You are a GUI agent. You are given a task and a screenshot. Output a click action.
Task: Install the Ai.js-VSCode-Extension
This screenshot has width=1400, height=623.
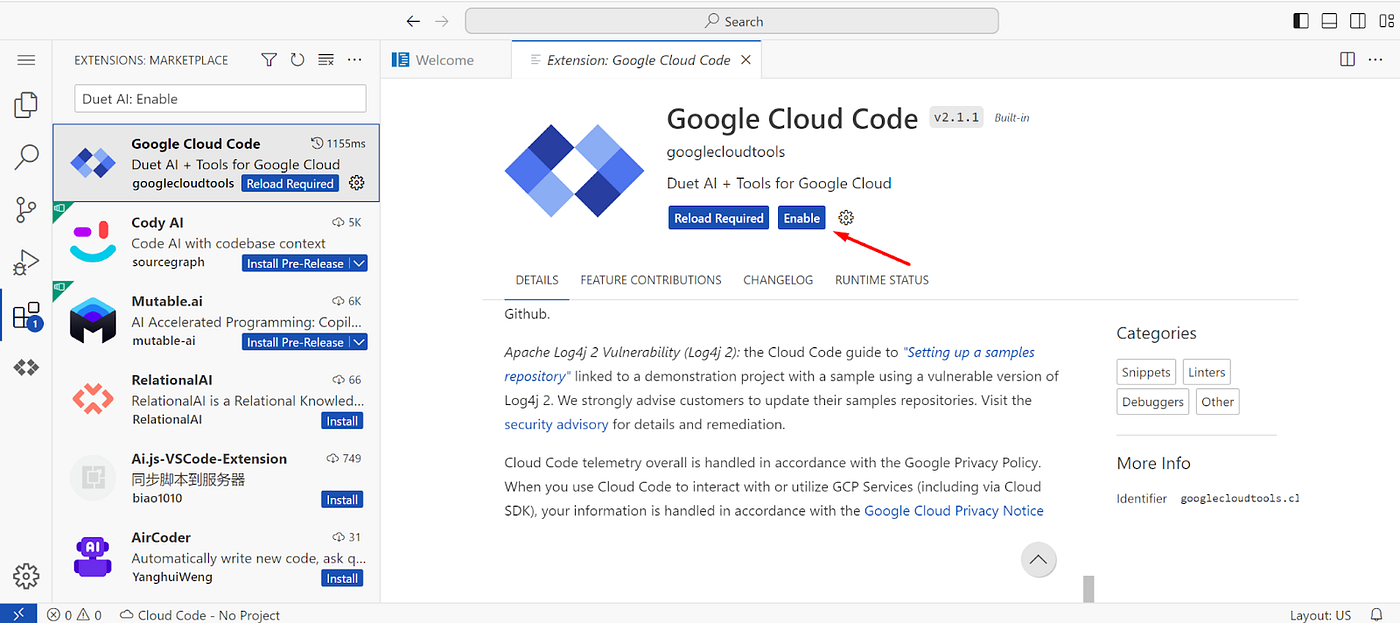pyautogui.click(x=342, y=500)
